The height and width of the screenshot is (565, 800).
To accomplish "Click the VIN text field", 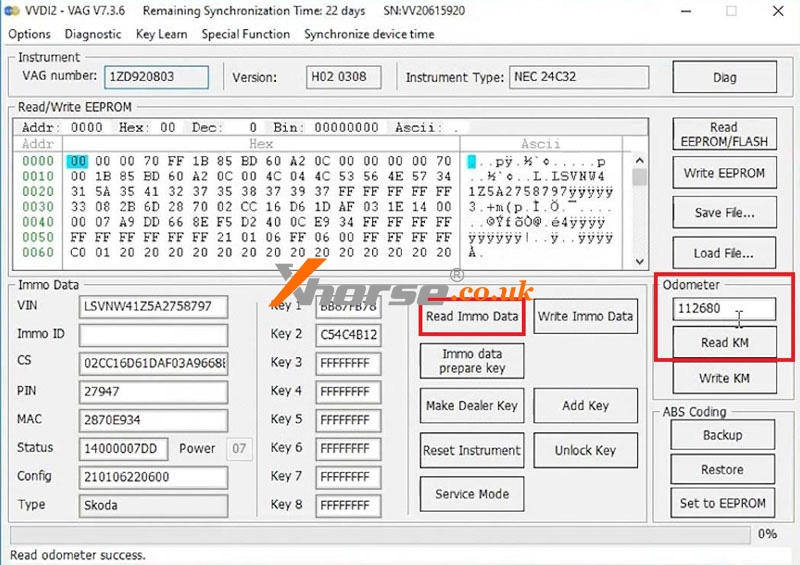I will point(153,307).
